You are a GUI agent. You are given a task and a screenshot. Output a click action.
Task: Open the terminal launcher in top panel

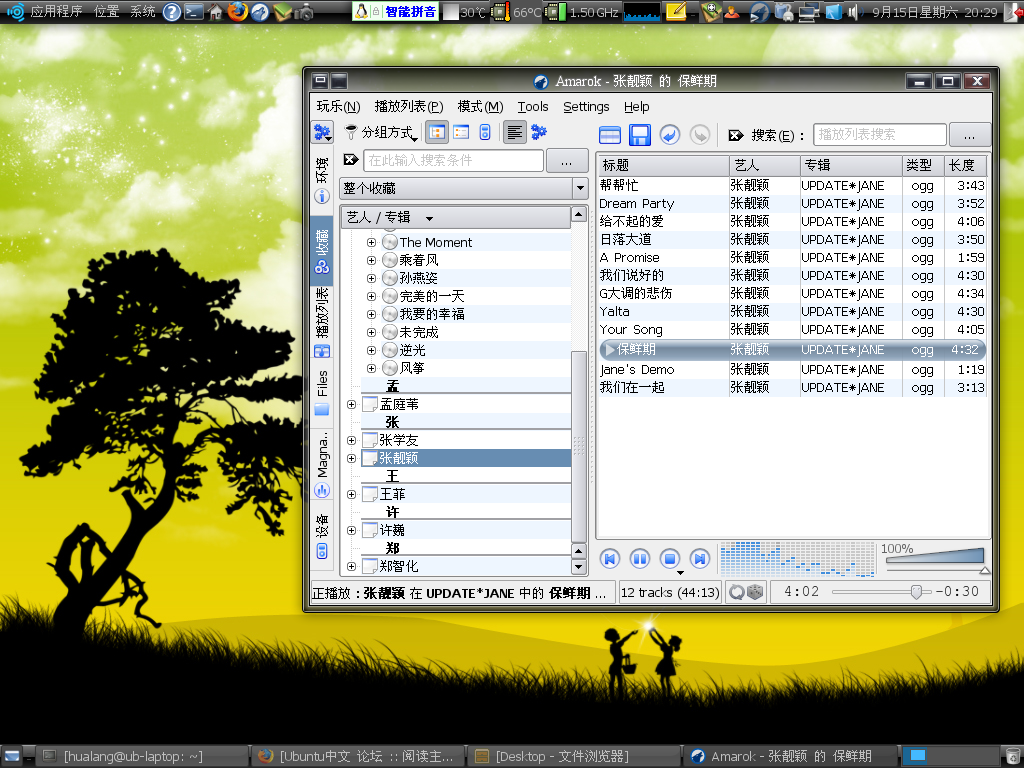click(x=194, y=12)
